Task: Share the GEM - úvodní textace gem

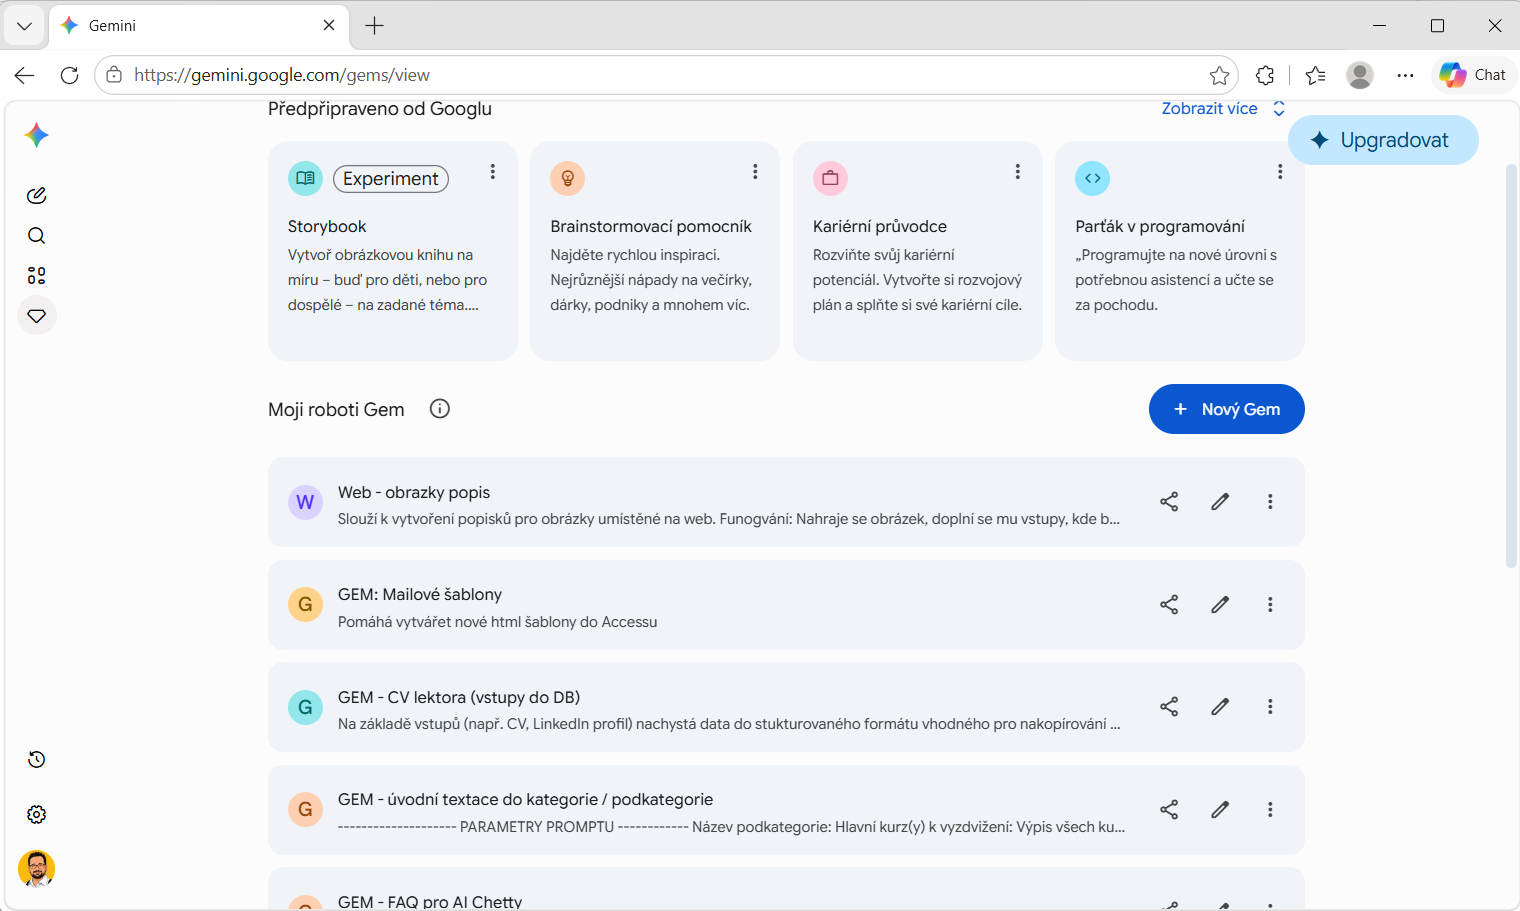Action: pyautogui.click(x=1169, y=810)
